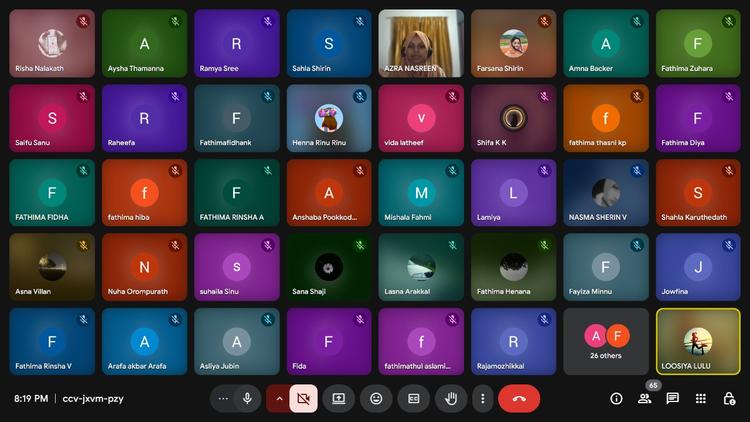Viewport: 750px width, 422px height.
Task: Open the chat messages panel
Action: point(672,398)
